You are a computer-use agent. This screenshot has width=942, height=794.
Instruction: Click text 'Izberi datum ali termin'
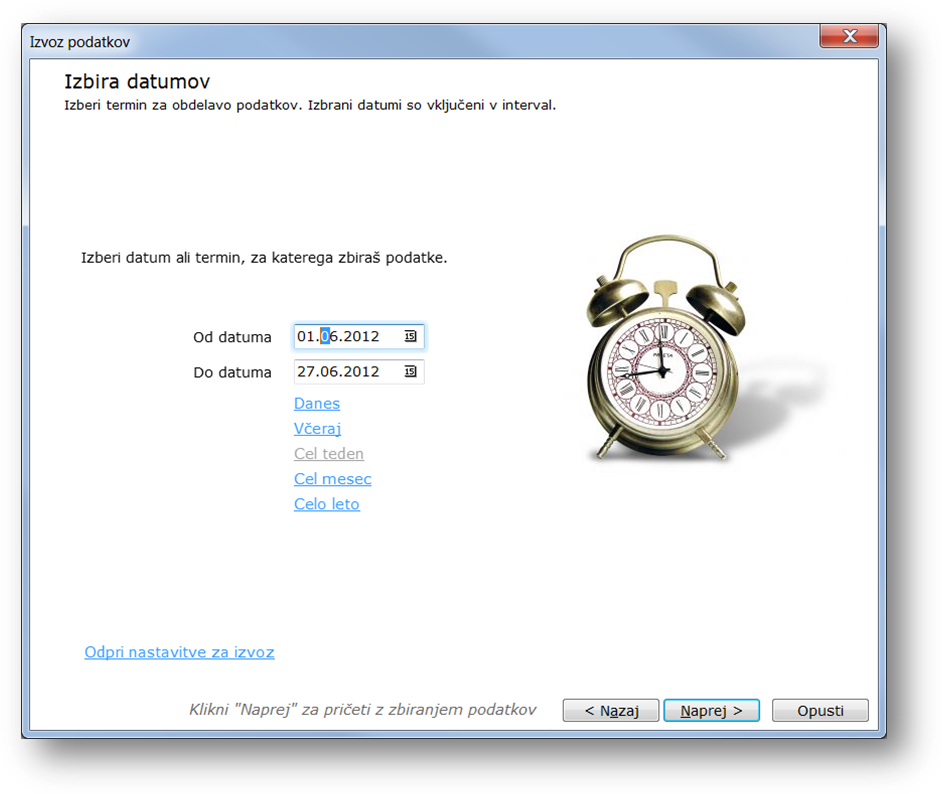point(163,258)
